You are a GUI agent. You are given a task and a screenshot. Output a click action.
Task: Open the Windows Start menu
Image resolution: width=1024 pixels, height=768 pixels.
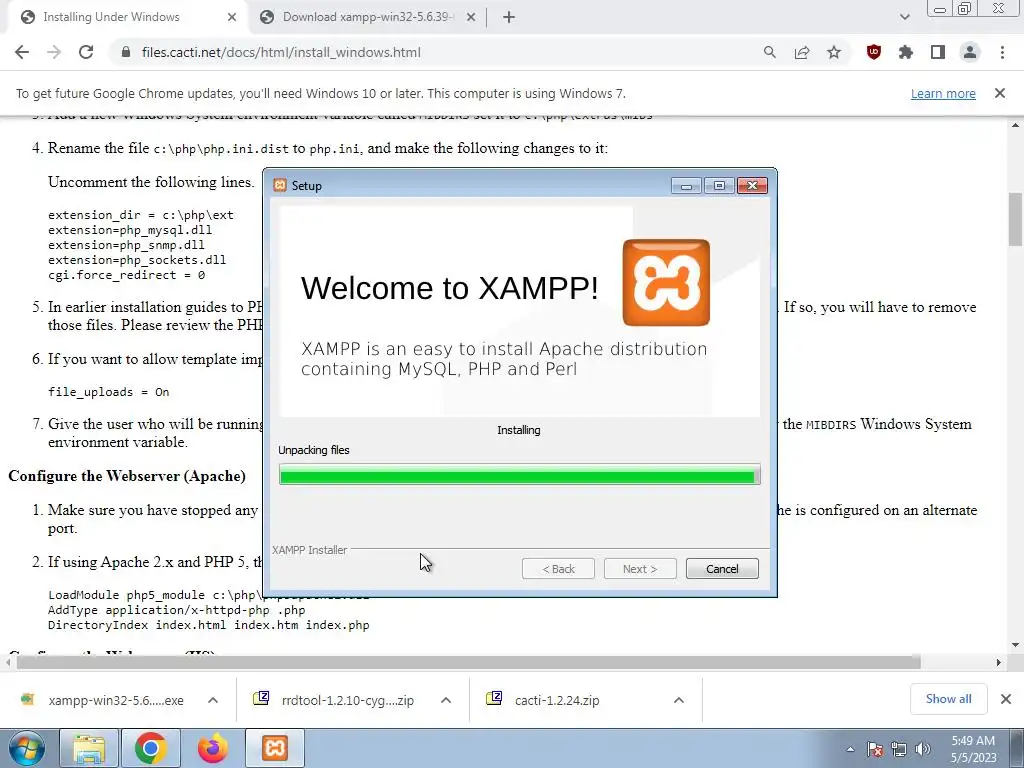[26, 748]
